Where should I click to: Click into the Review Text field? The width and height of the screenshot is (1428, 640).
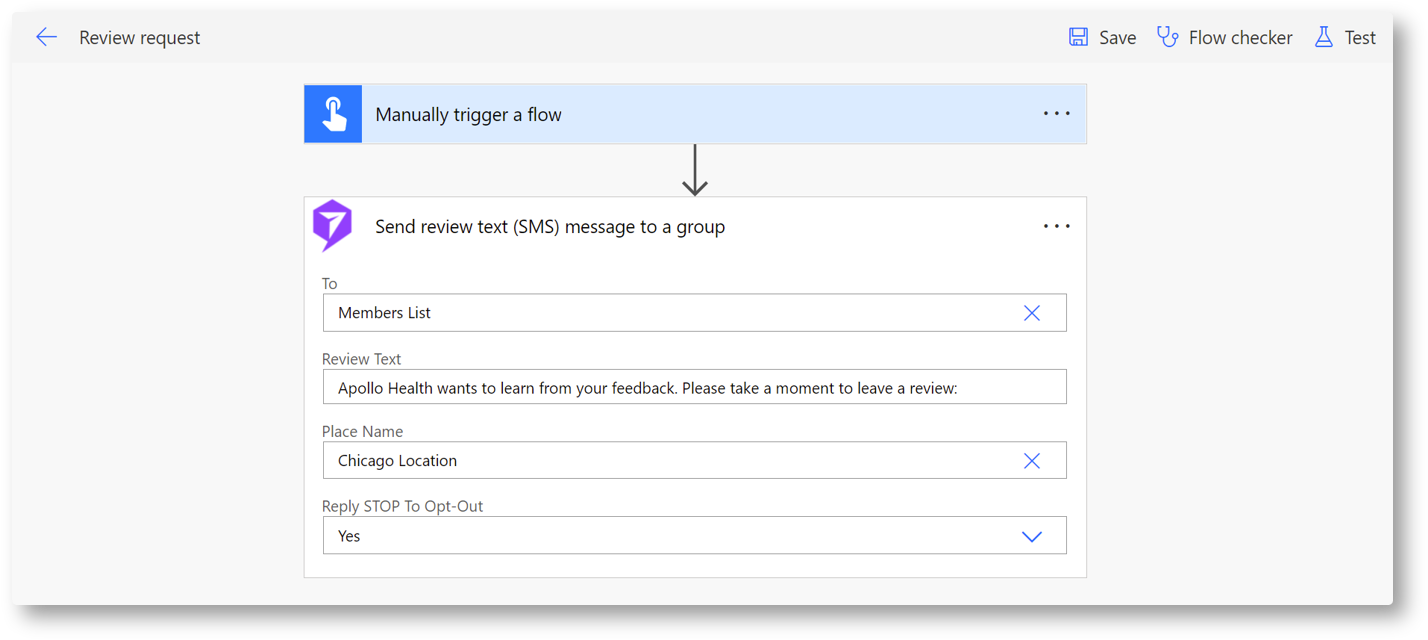pos(694,388)
